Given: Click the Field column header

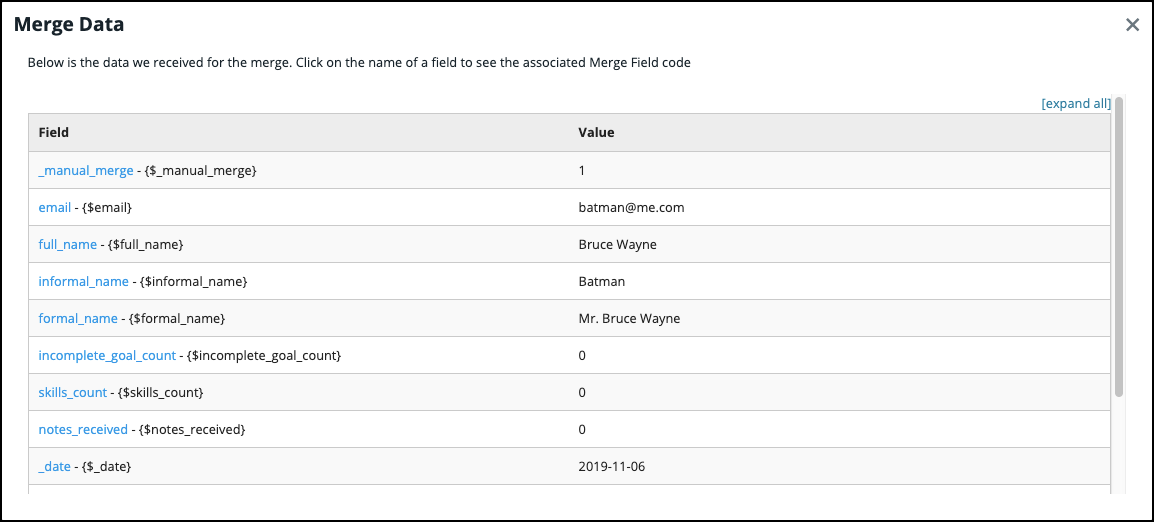Looking at the screenshot, I should tap(54, 132).
